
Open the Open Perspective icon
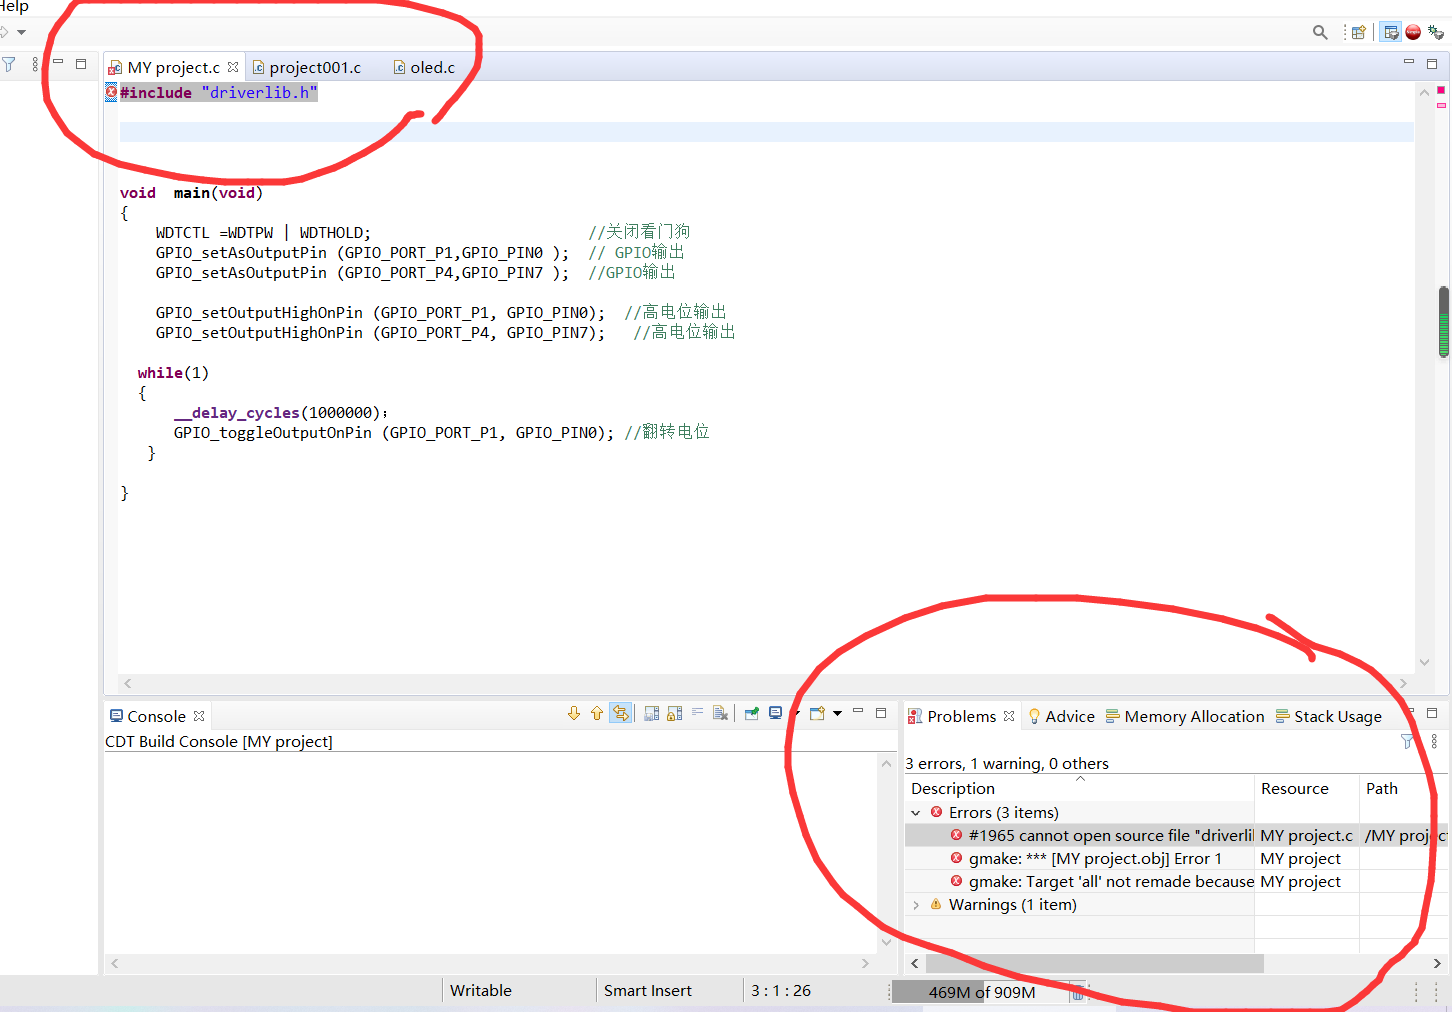1358,32
